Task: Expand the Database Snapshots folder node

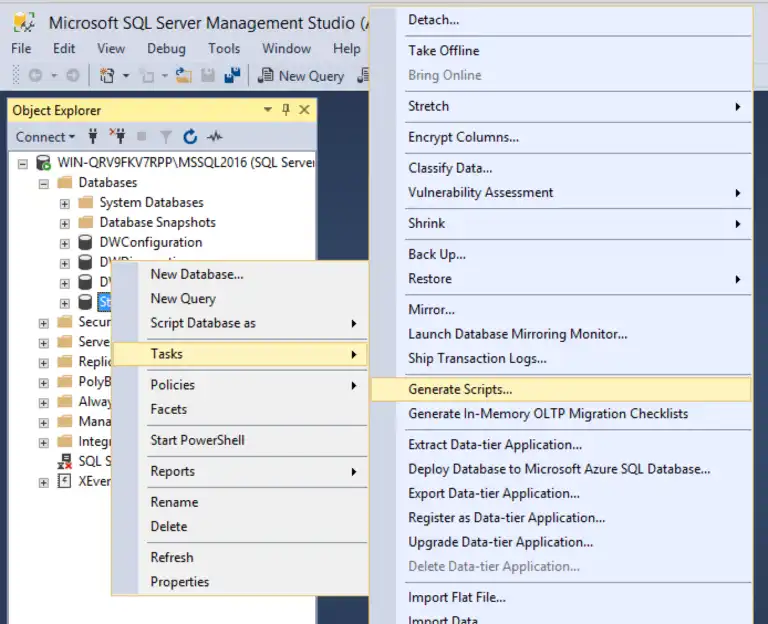Action: (x=65, y=223)
